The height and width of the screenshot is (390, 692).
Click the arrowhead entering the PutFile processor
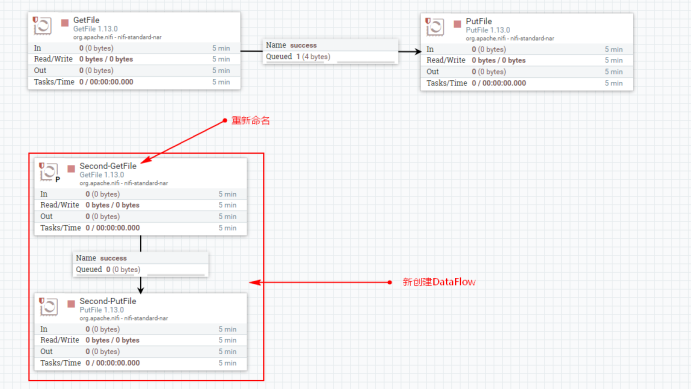[x=417, y=52]
